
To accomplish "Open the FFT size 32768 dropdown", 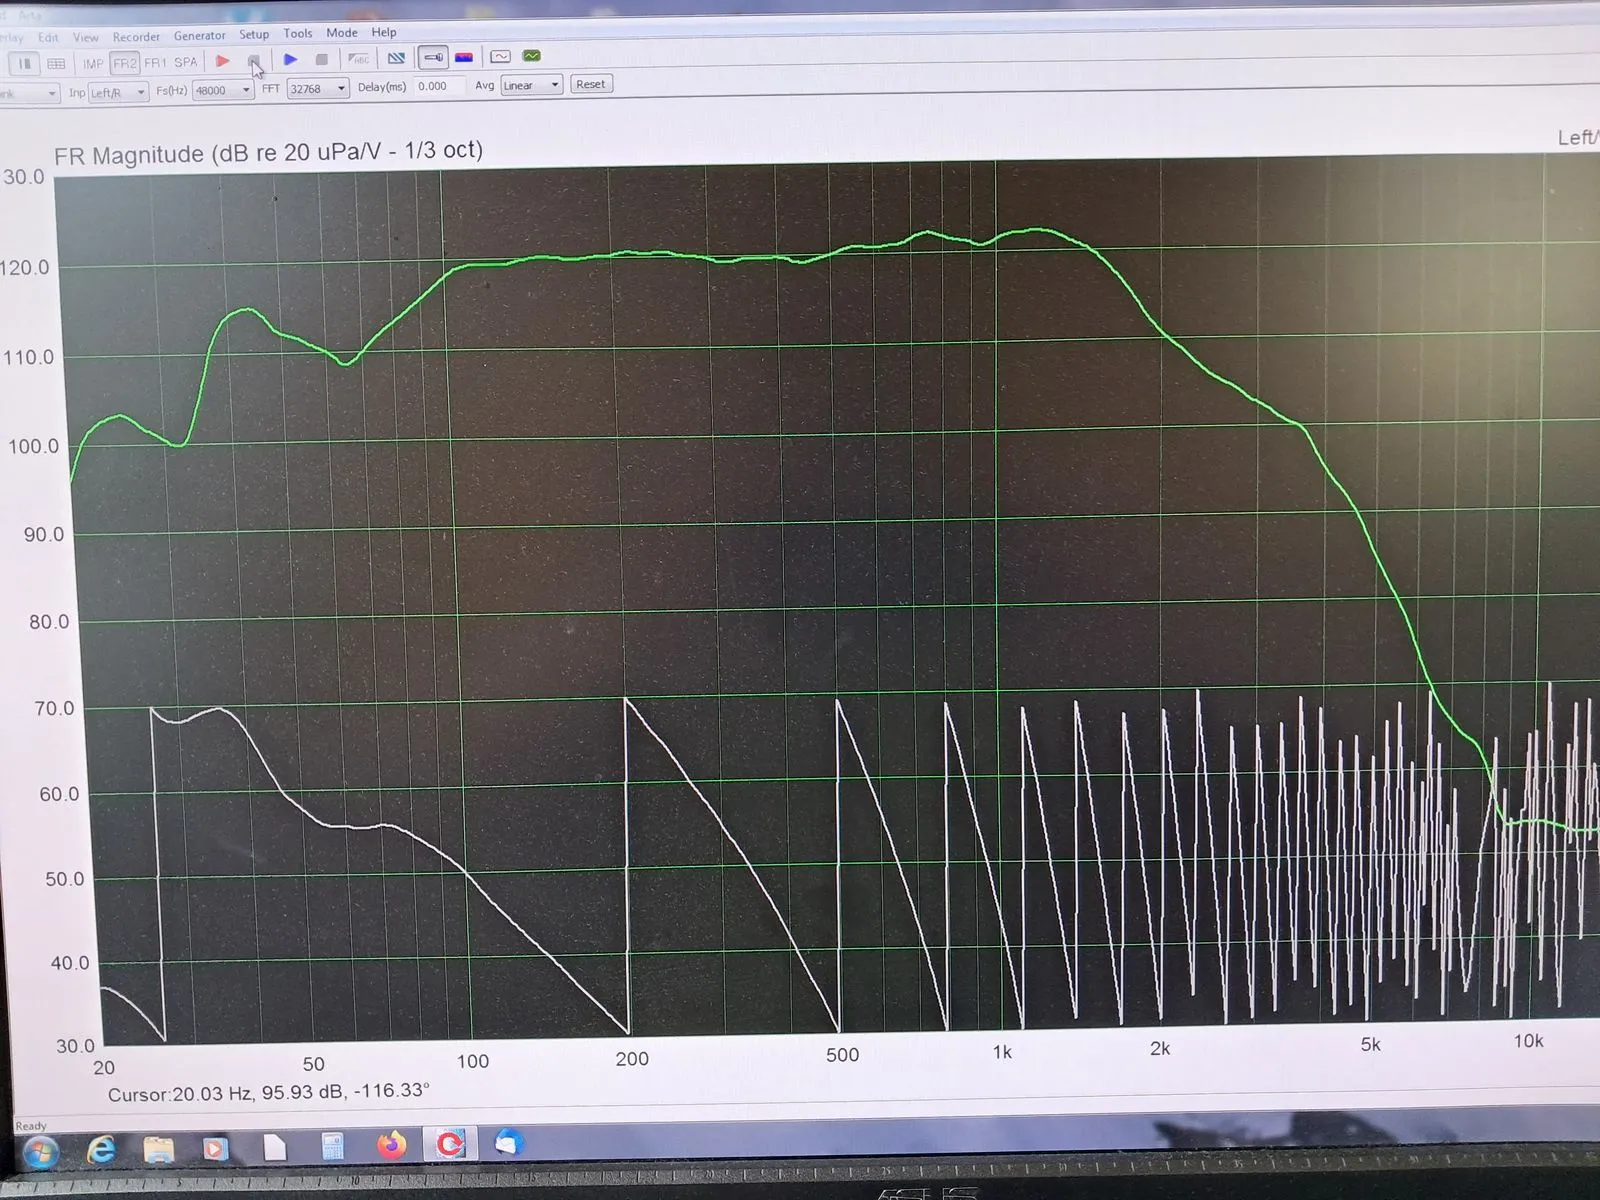I will (x=318, y=89).
